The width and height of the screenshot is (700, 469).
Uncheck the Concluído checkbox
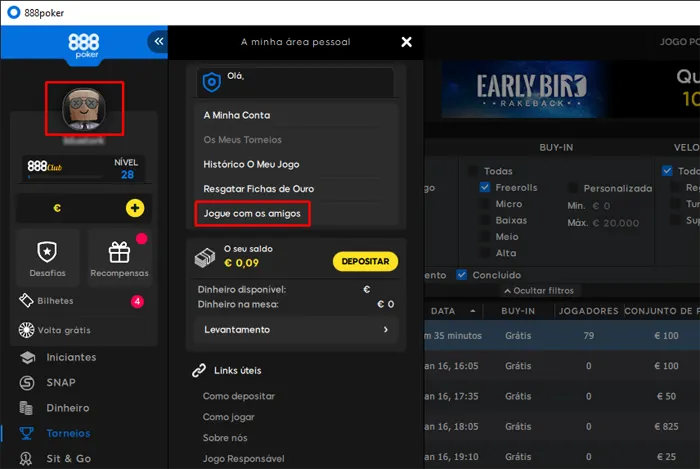pyautogui.click(x=462, y=275)
